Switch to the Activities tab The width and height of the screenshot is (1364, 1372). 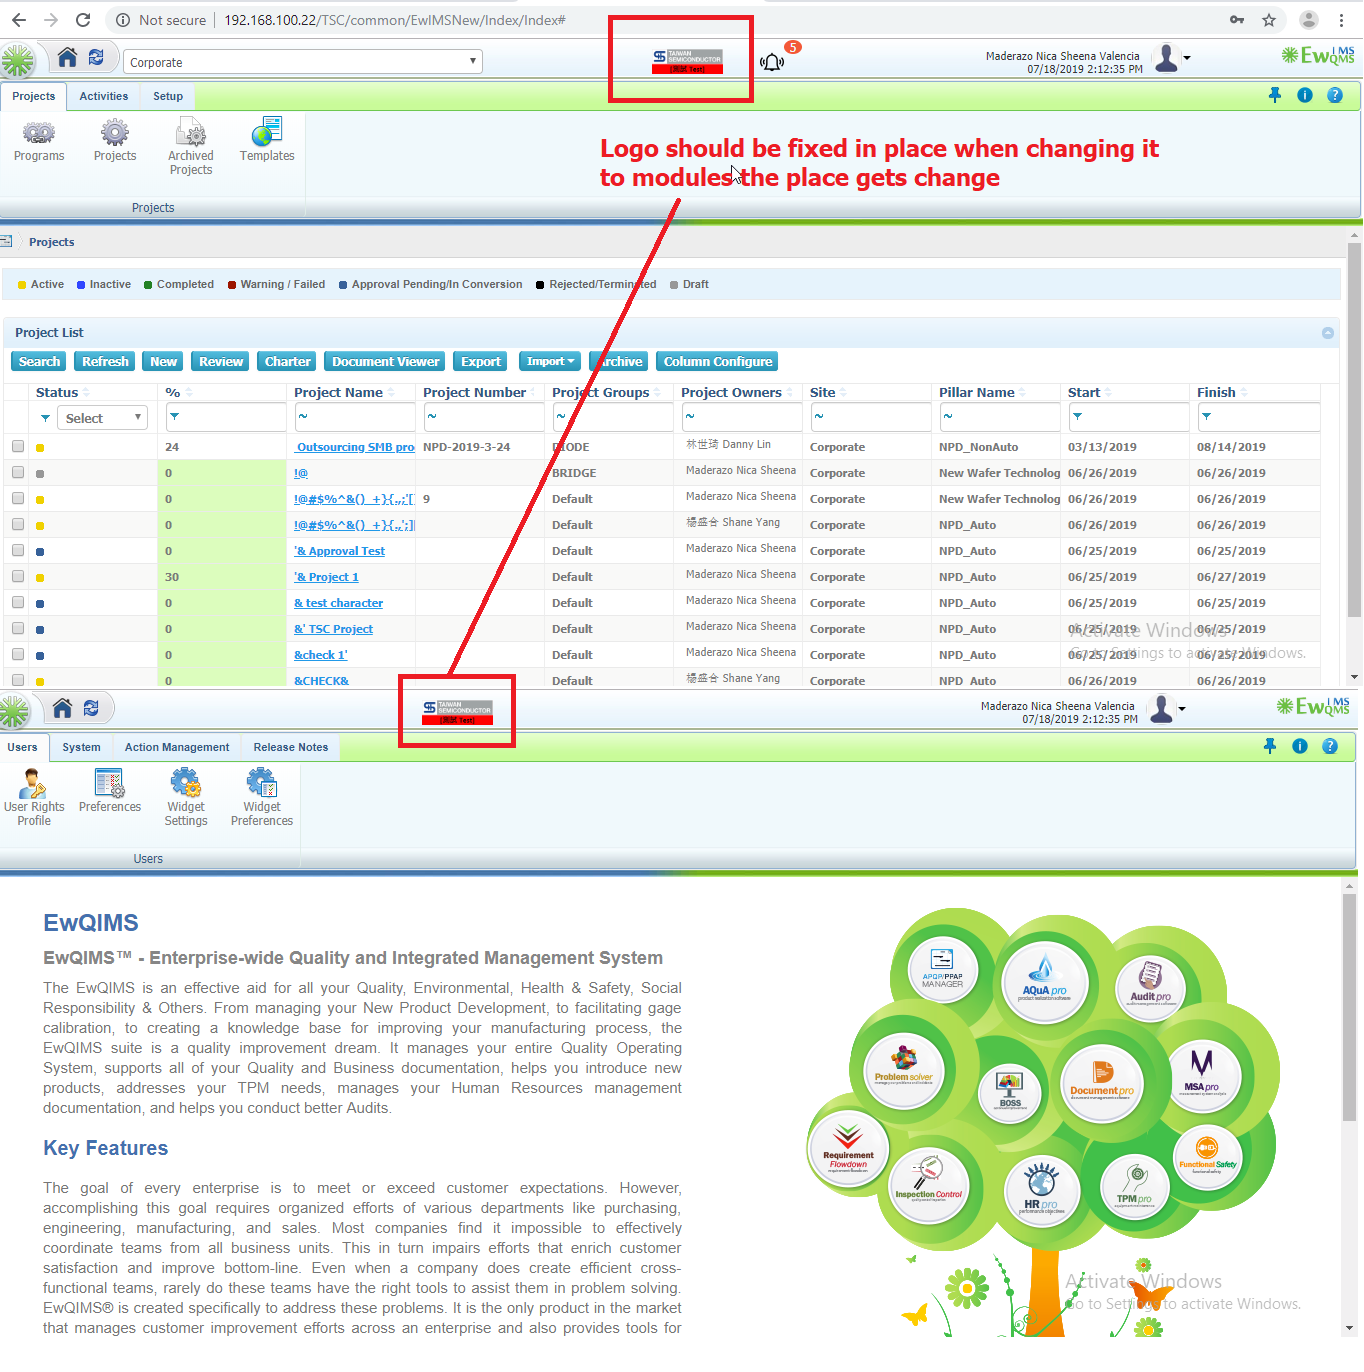click(x=104, y=97)
